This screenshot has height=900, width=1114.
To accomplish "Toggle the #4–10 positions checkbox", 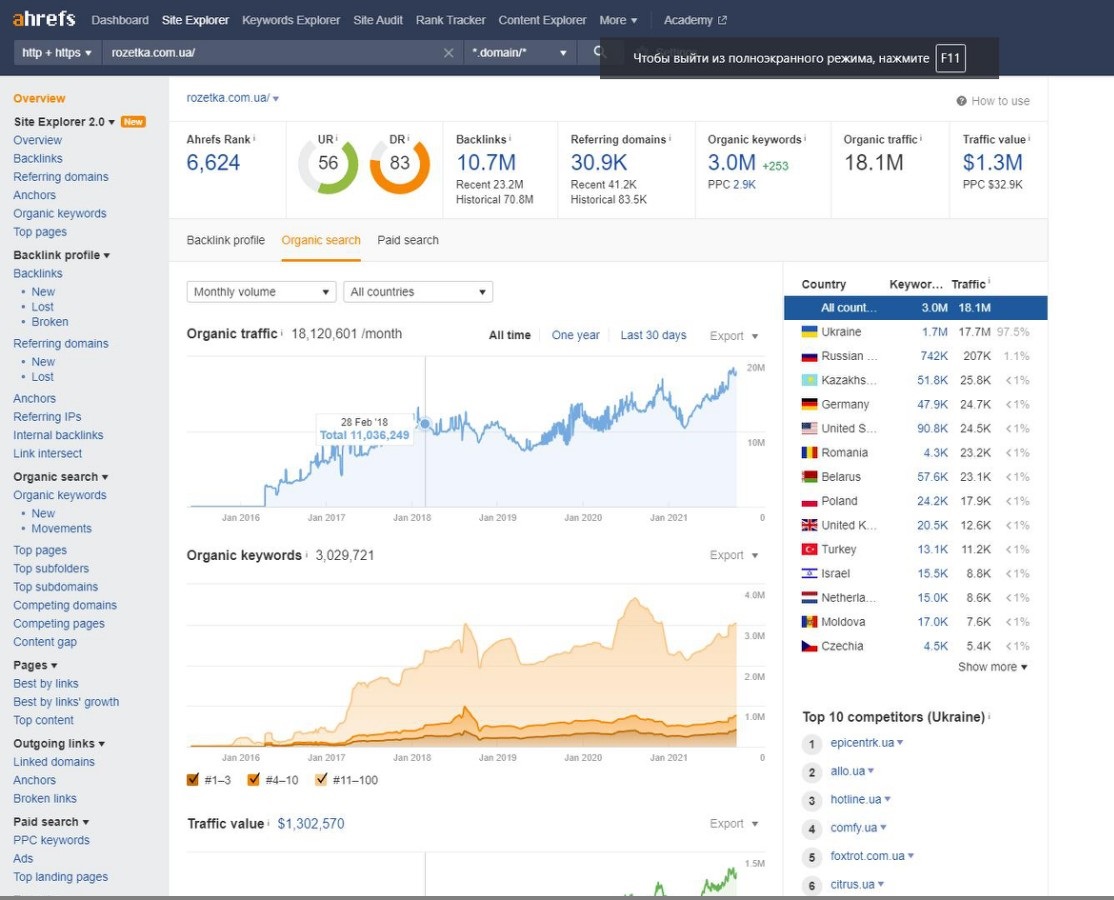I will [x=254, y=779].
